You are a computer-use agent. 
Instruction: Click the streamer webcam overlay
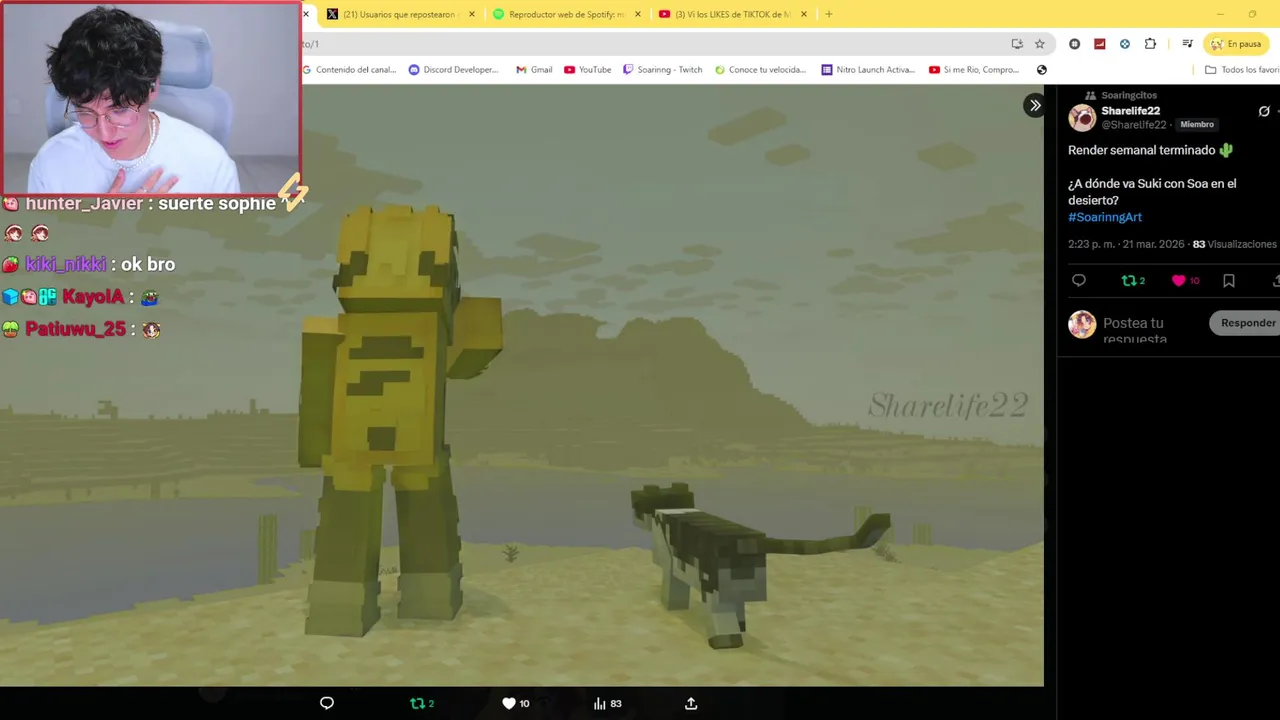coord(150,97)
